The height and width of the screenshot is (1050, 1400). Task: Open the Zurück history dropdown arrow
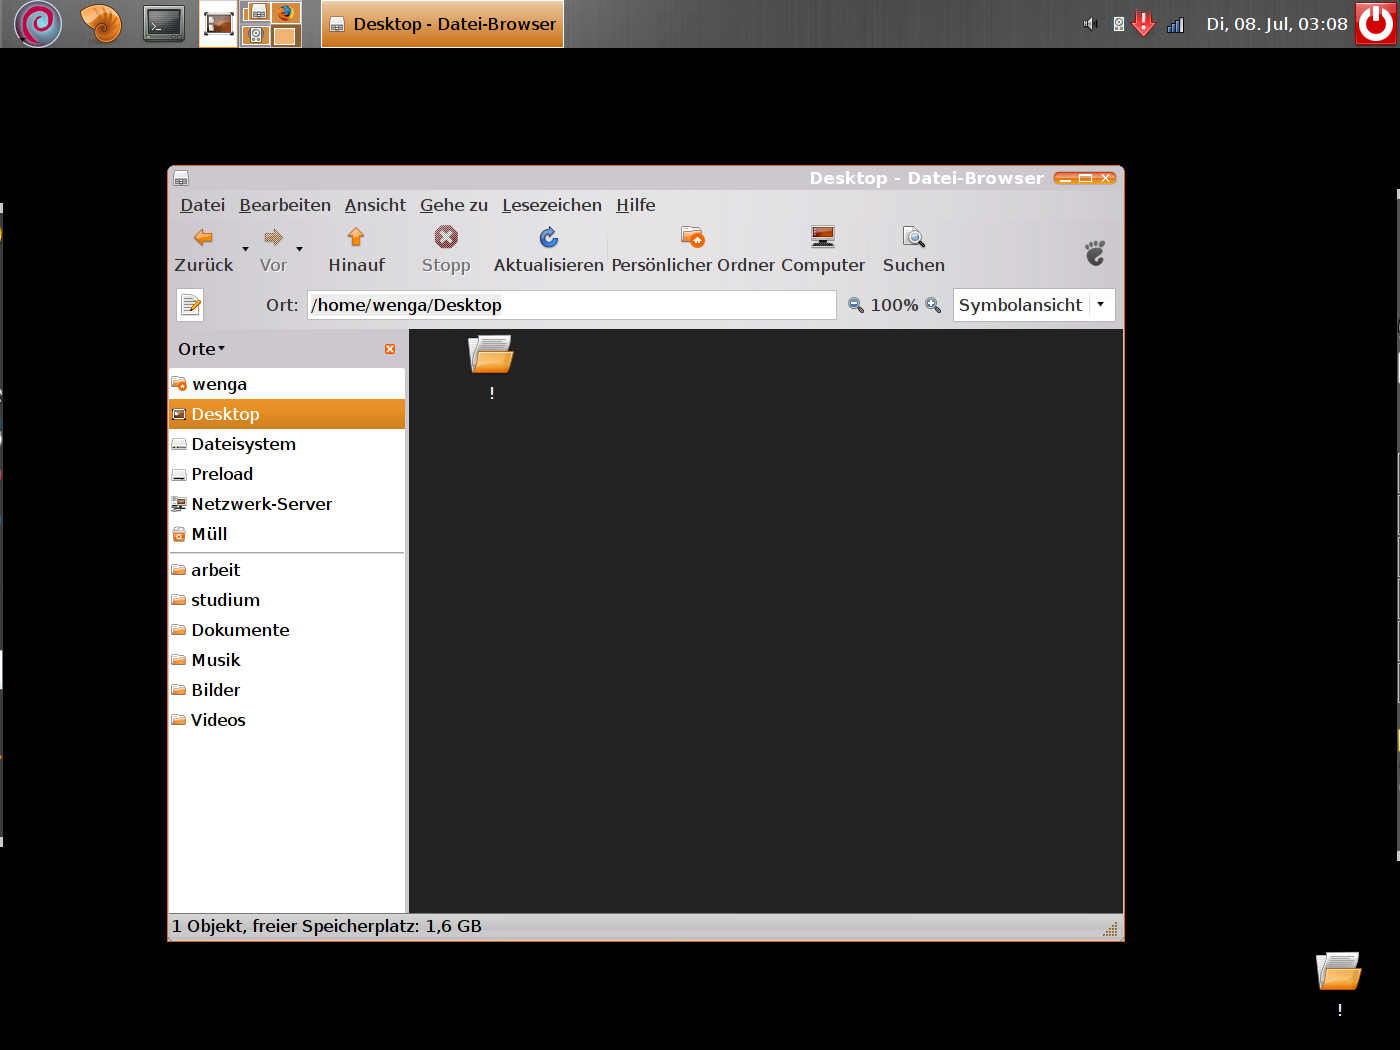point(245,249)
